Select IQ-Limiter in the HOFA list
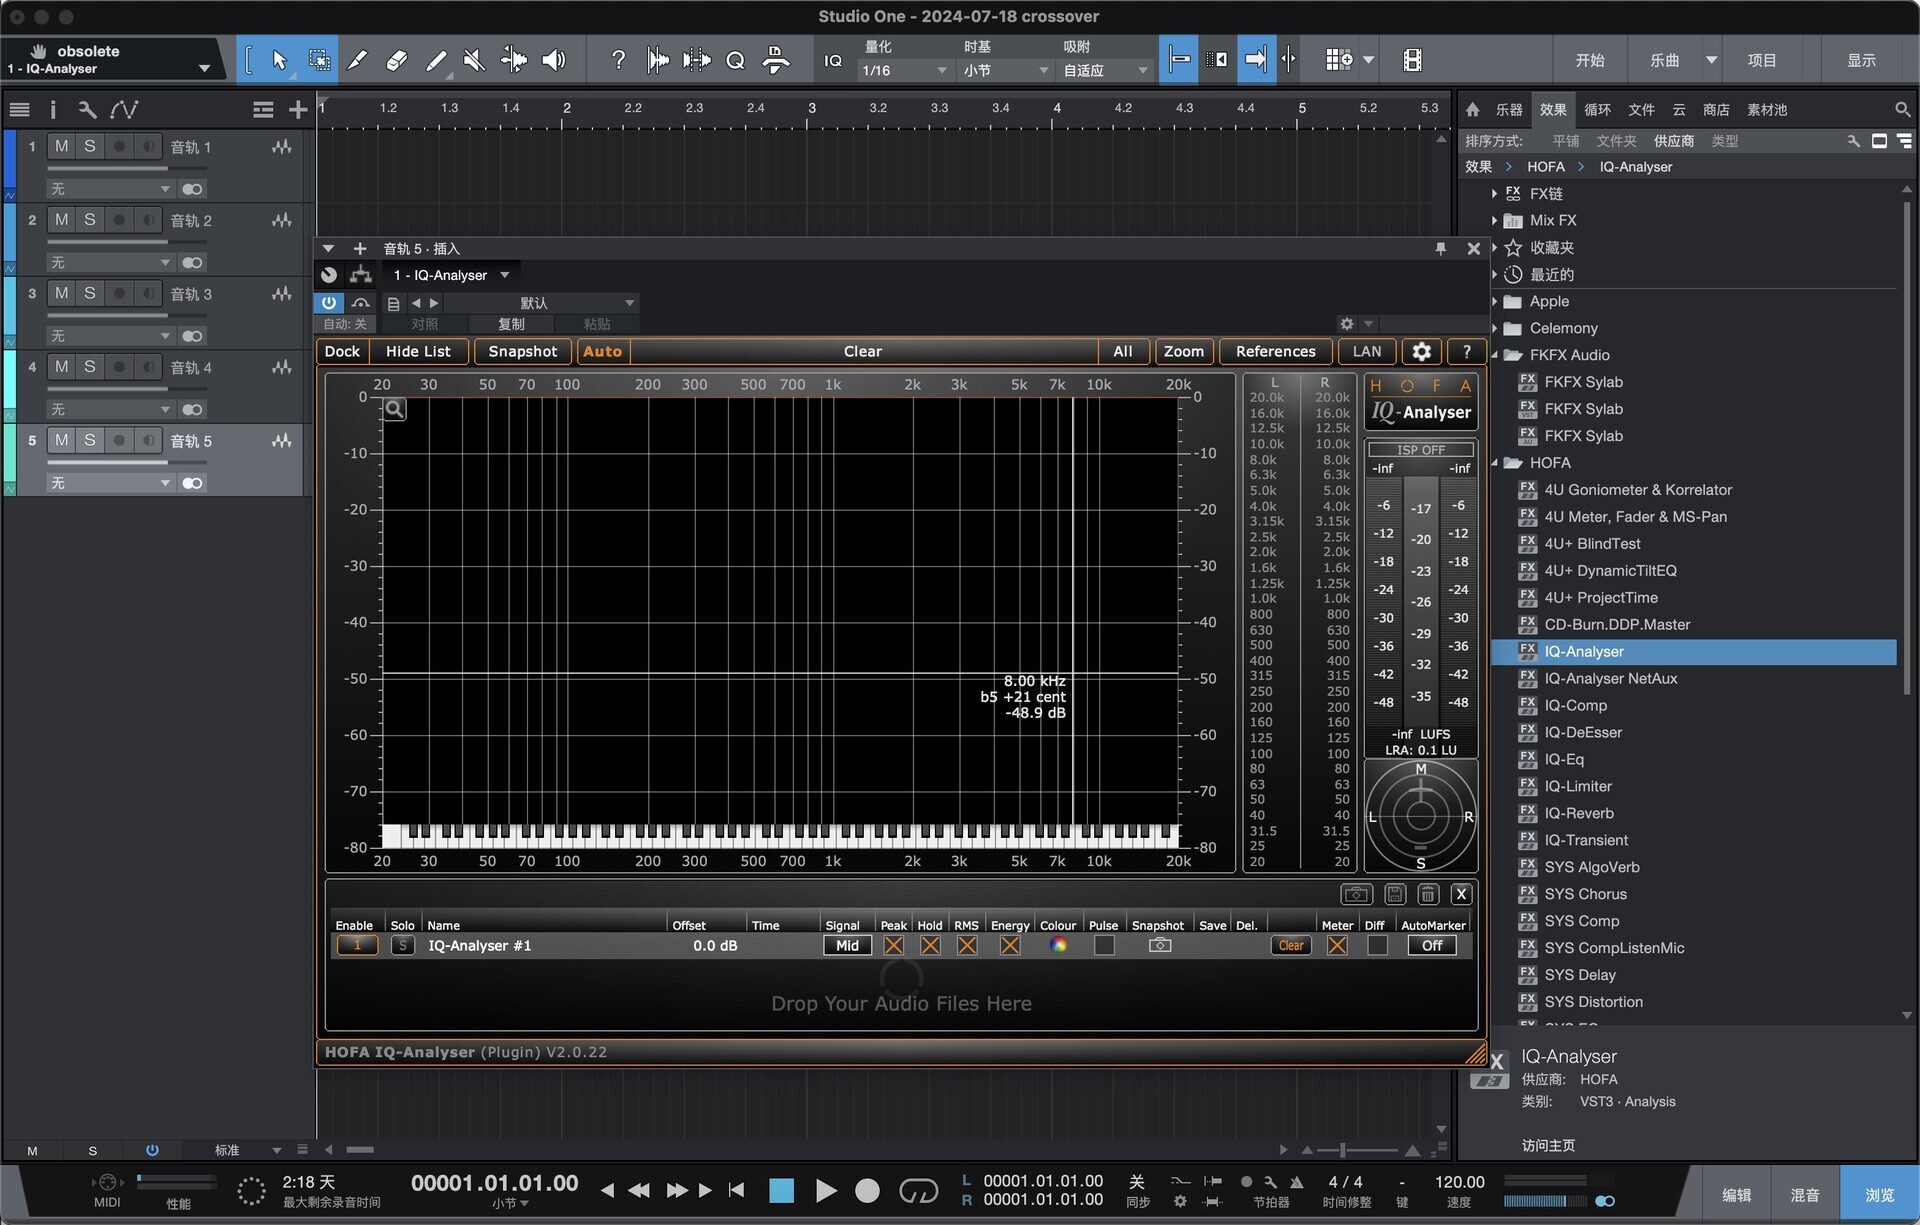 click(1577, 786)
